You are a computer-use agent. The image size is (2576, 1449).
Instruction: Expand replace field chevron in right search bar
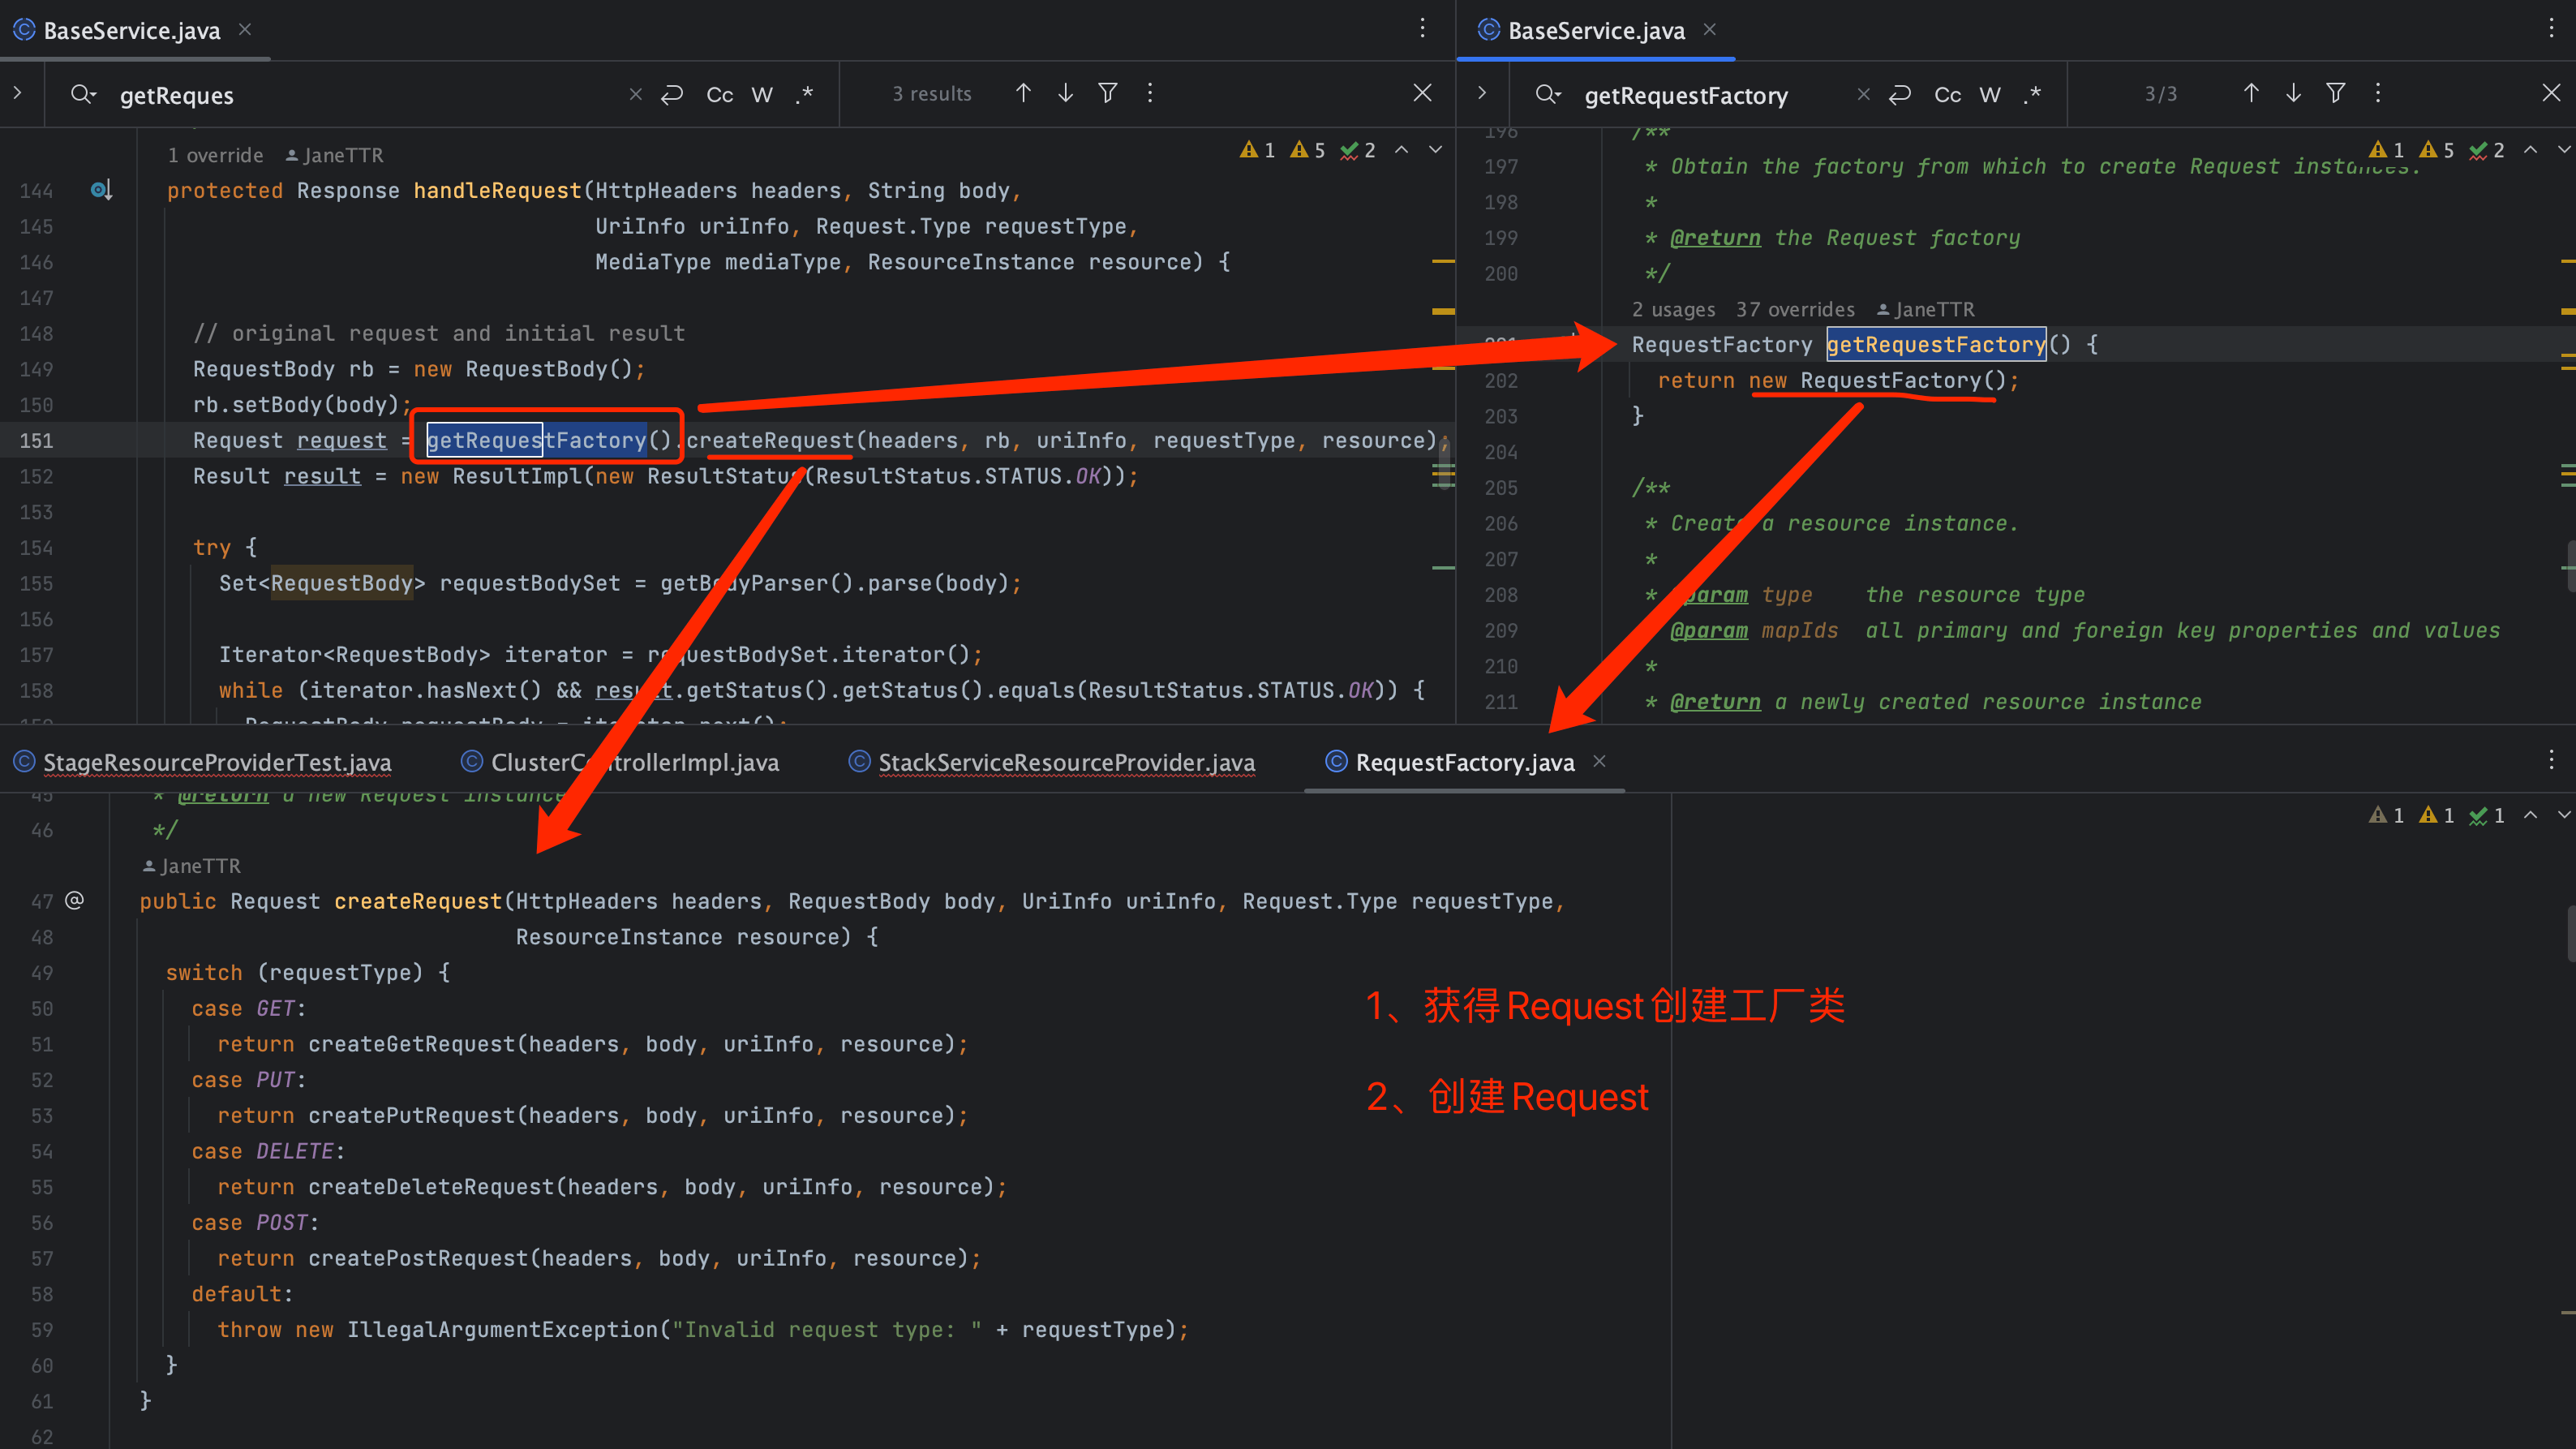[x=1482, y=93]
